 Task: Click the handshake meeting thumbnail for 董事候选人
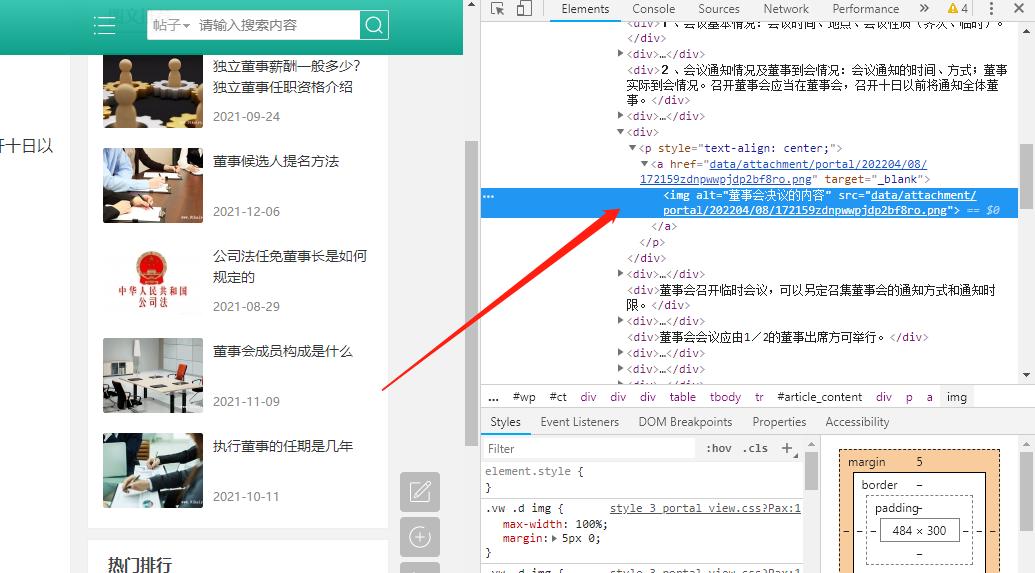[x=153, y=185]
